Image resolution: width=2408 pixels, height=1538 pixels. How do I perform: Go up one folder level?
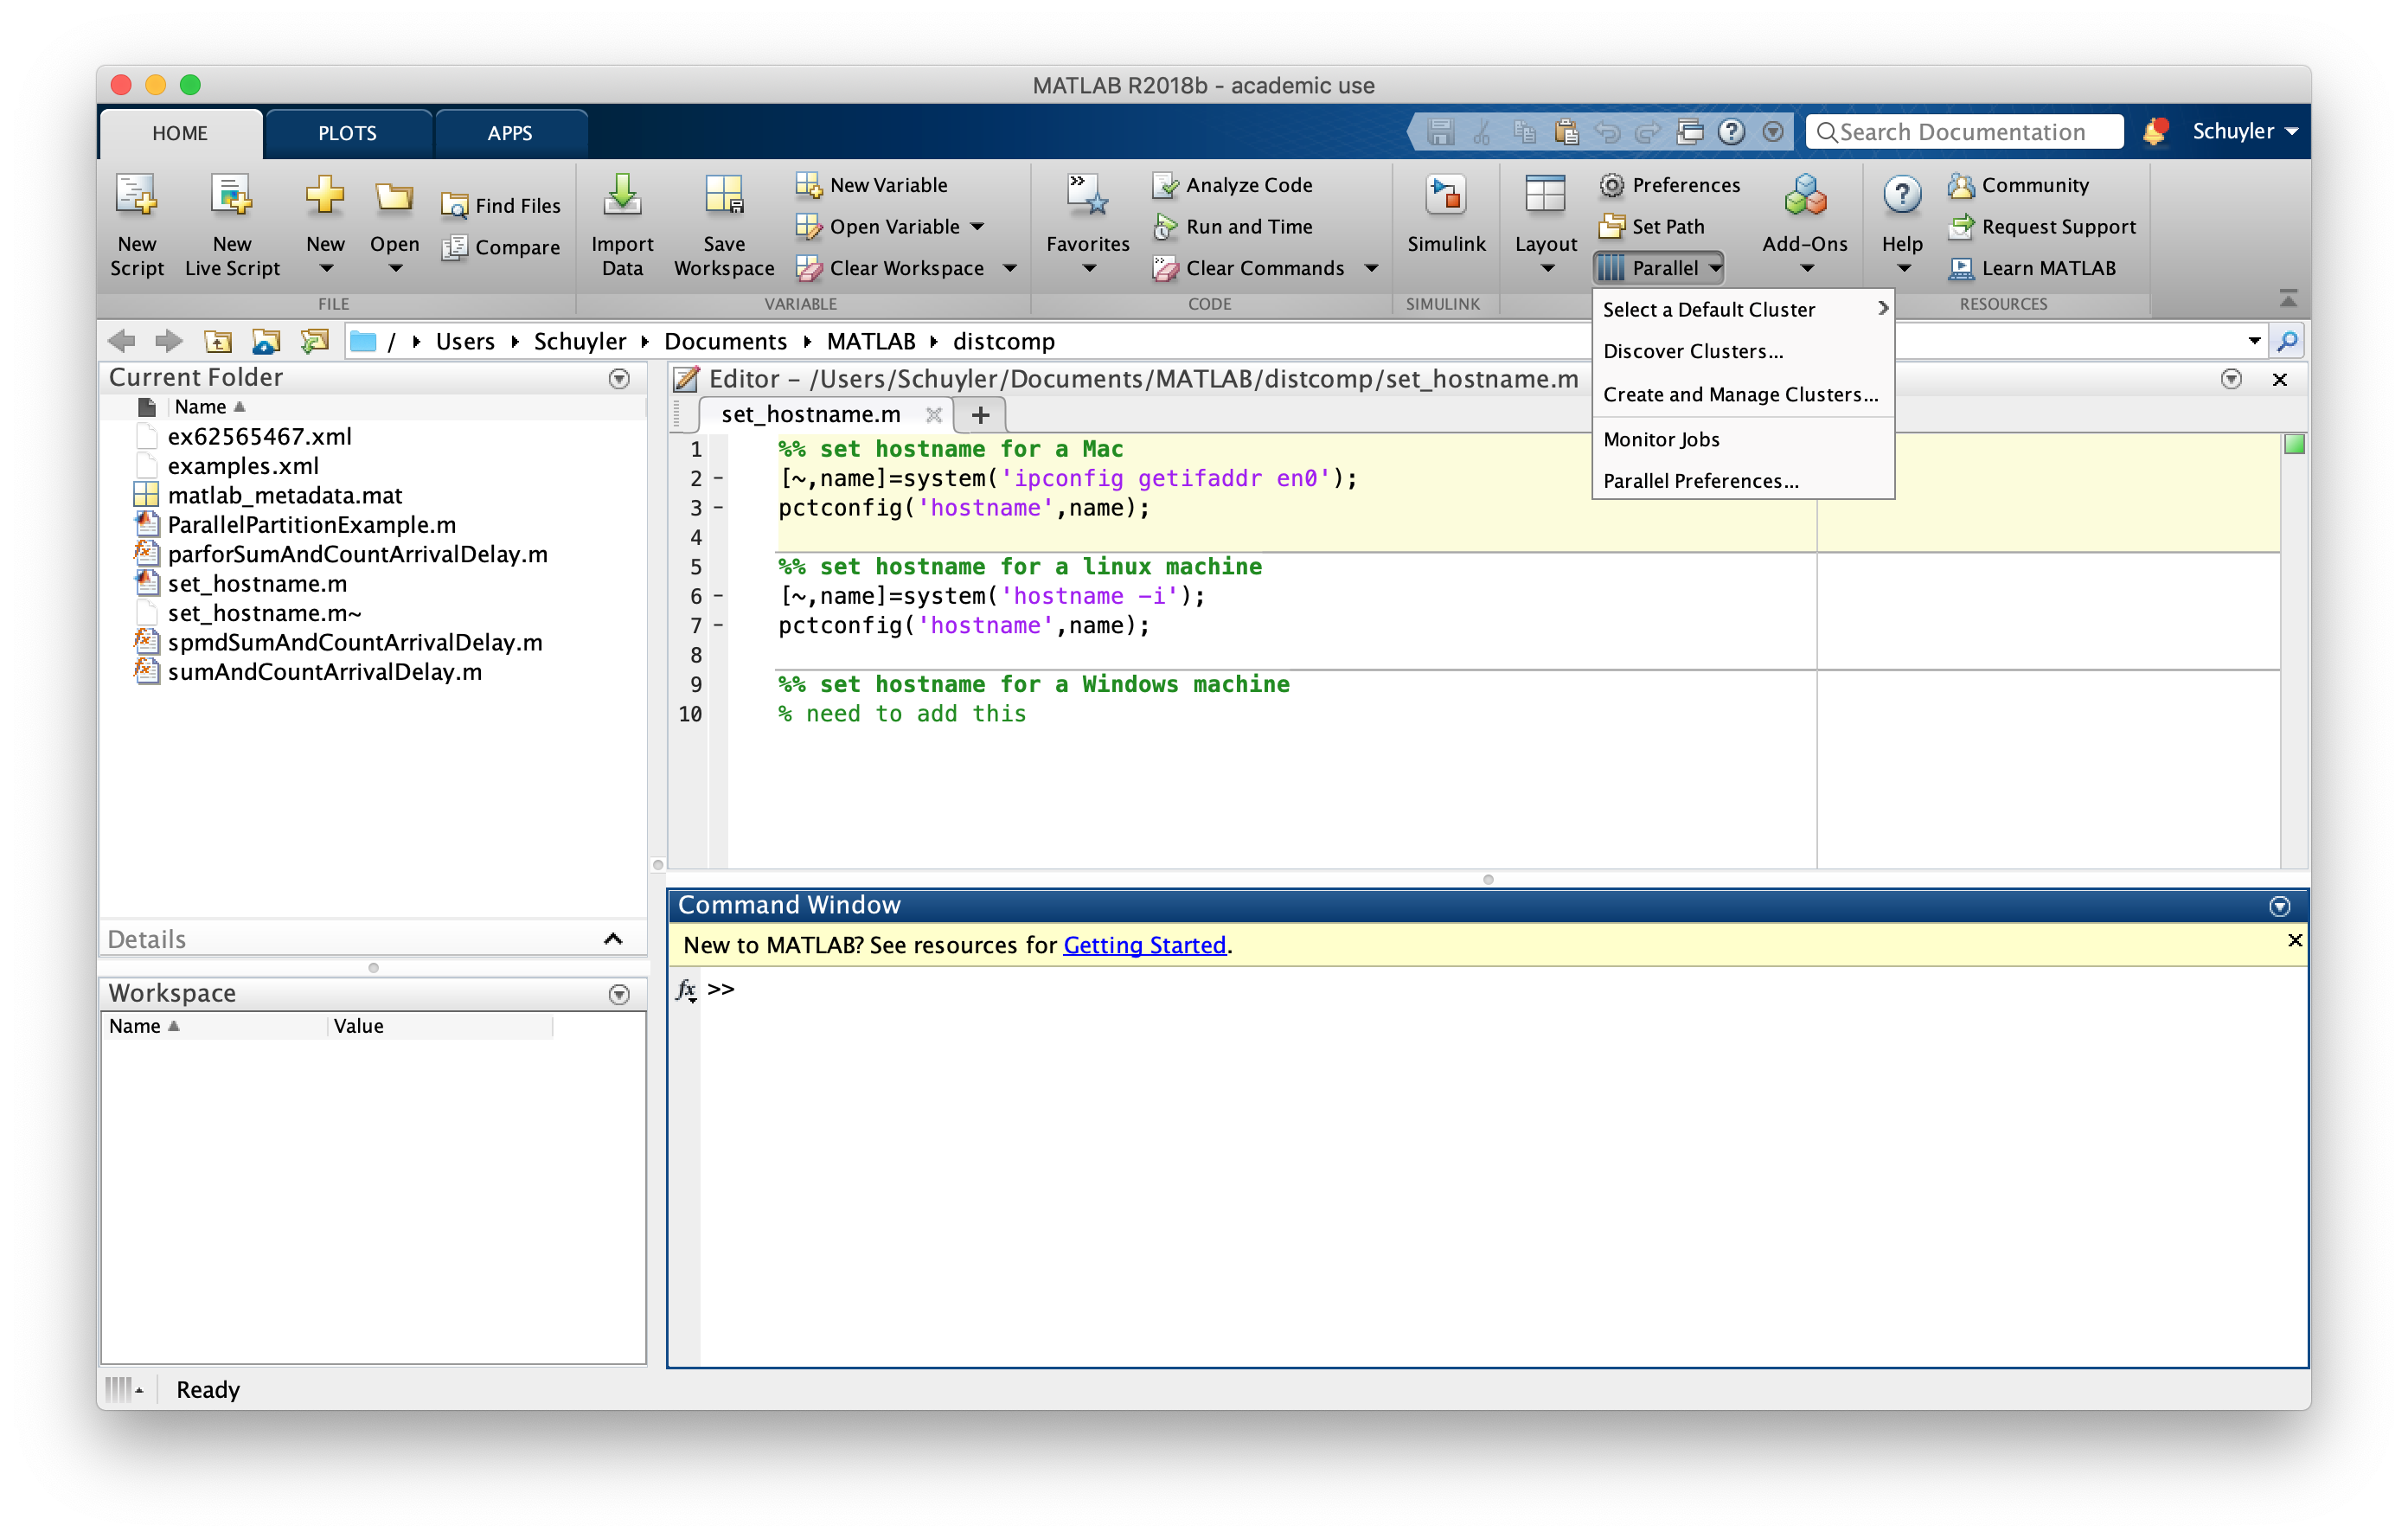coord(217,342)
